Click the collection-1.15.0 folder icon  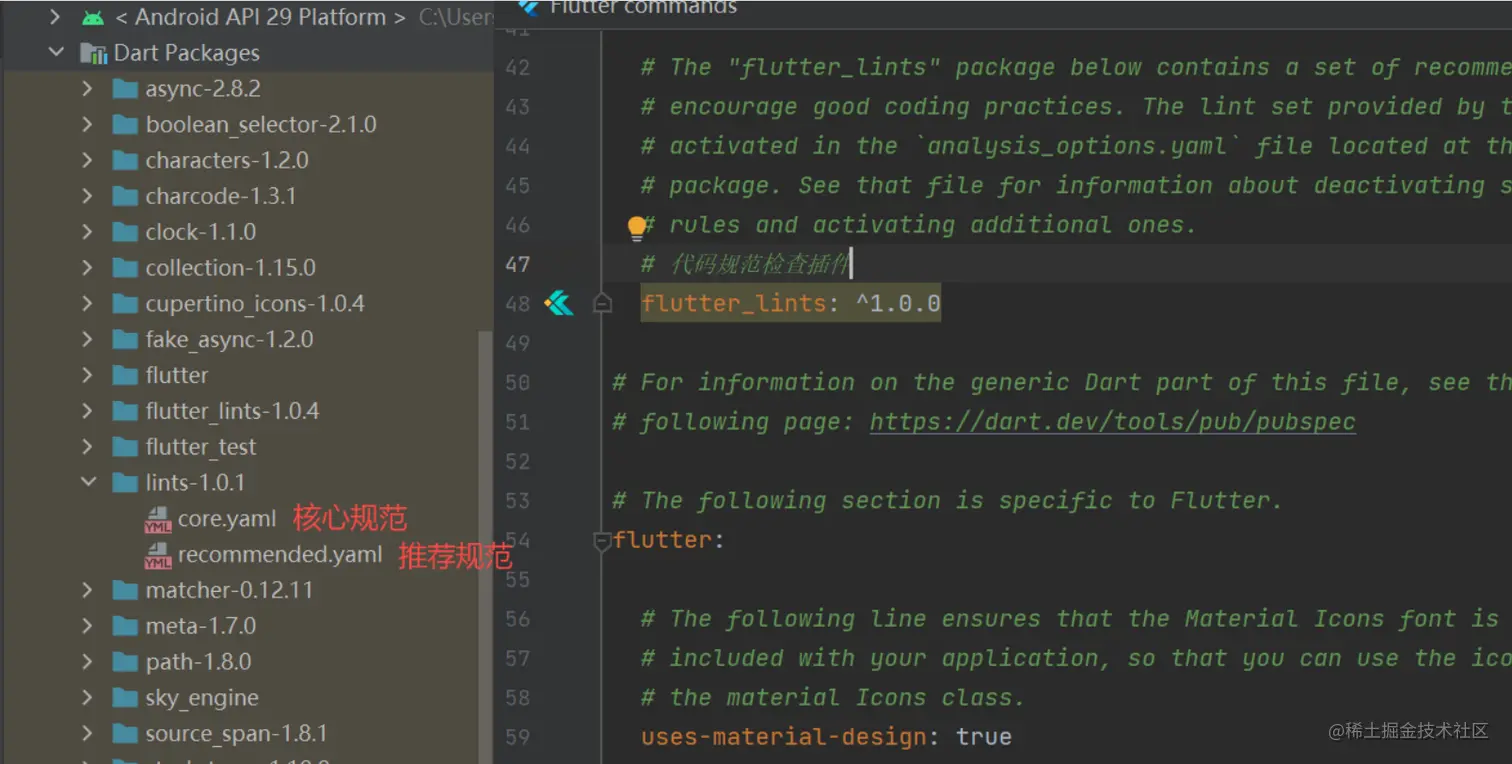coord(125,268)
